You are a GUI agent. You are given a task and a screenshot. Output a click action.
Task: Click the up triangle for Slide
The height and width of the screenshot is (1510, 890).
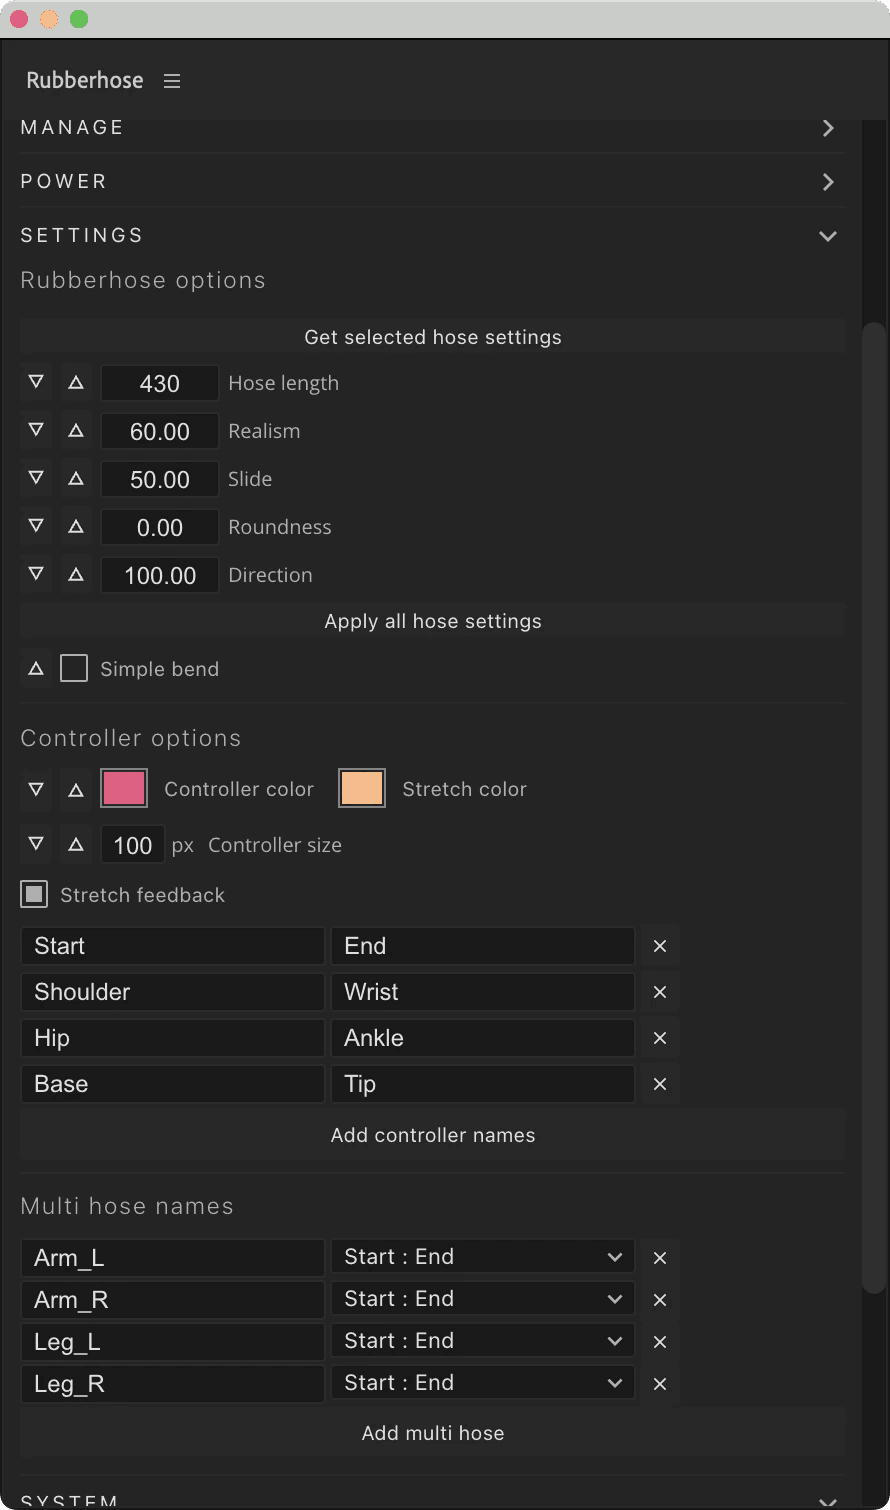76,479
